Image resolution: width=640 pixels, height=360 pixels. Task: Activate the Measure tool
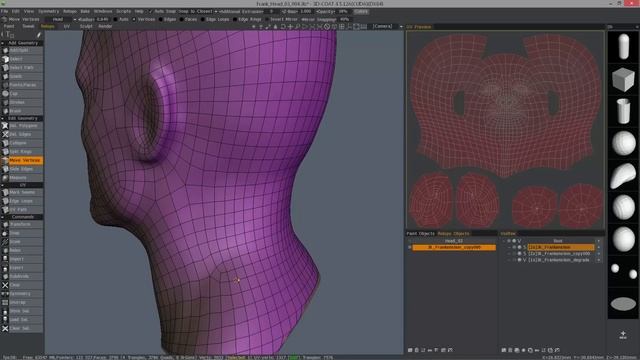(22, 178)
